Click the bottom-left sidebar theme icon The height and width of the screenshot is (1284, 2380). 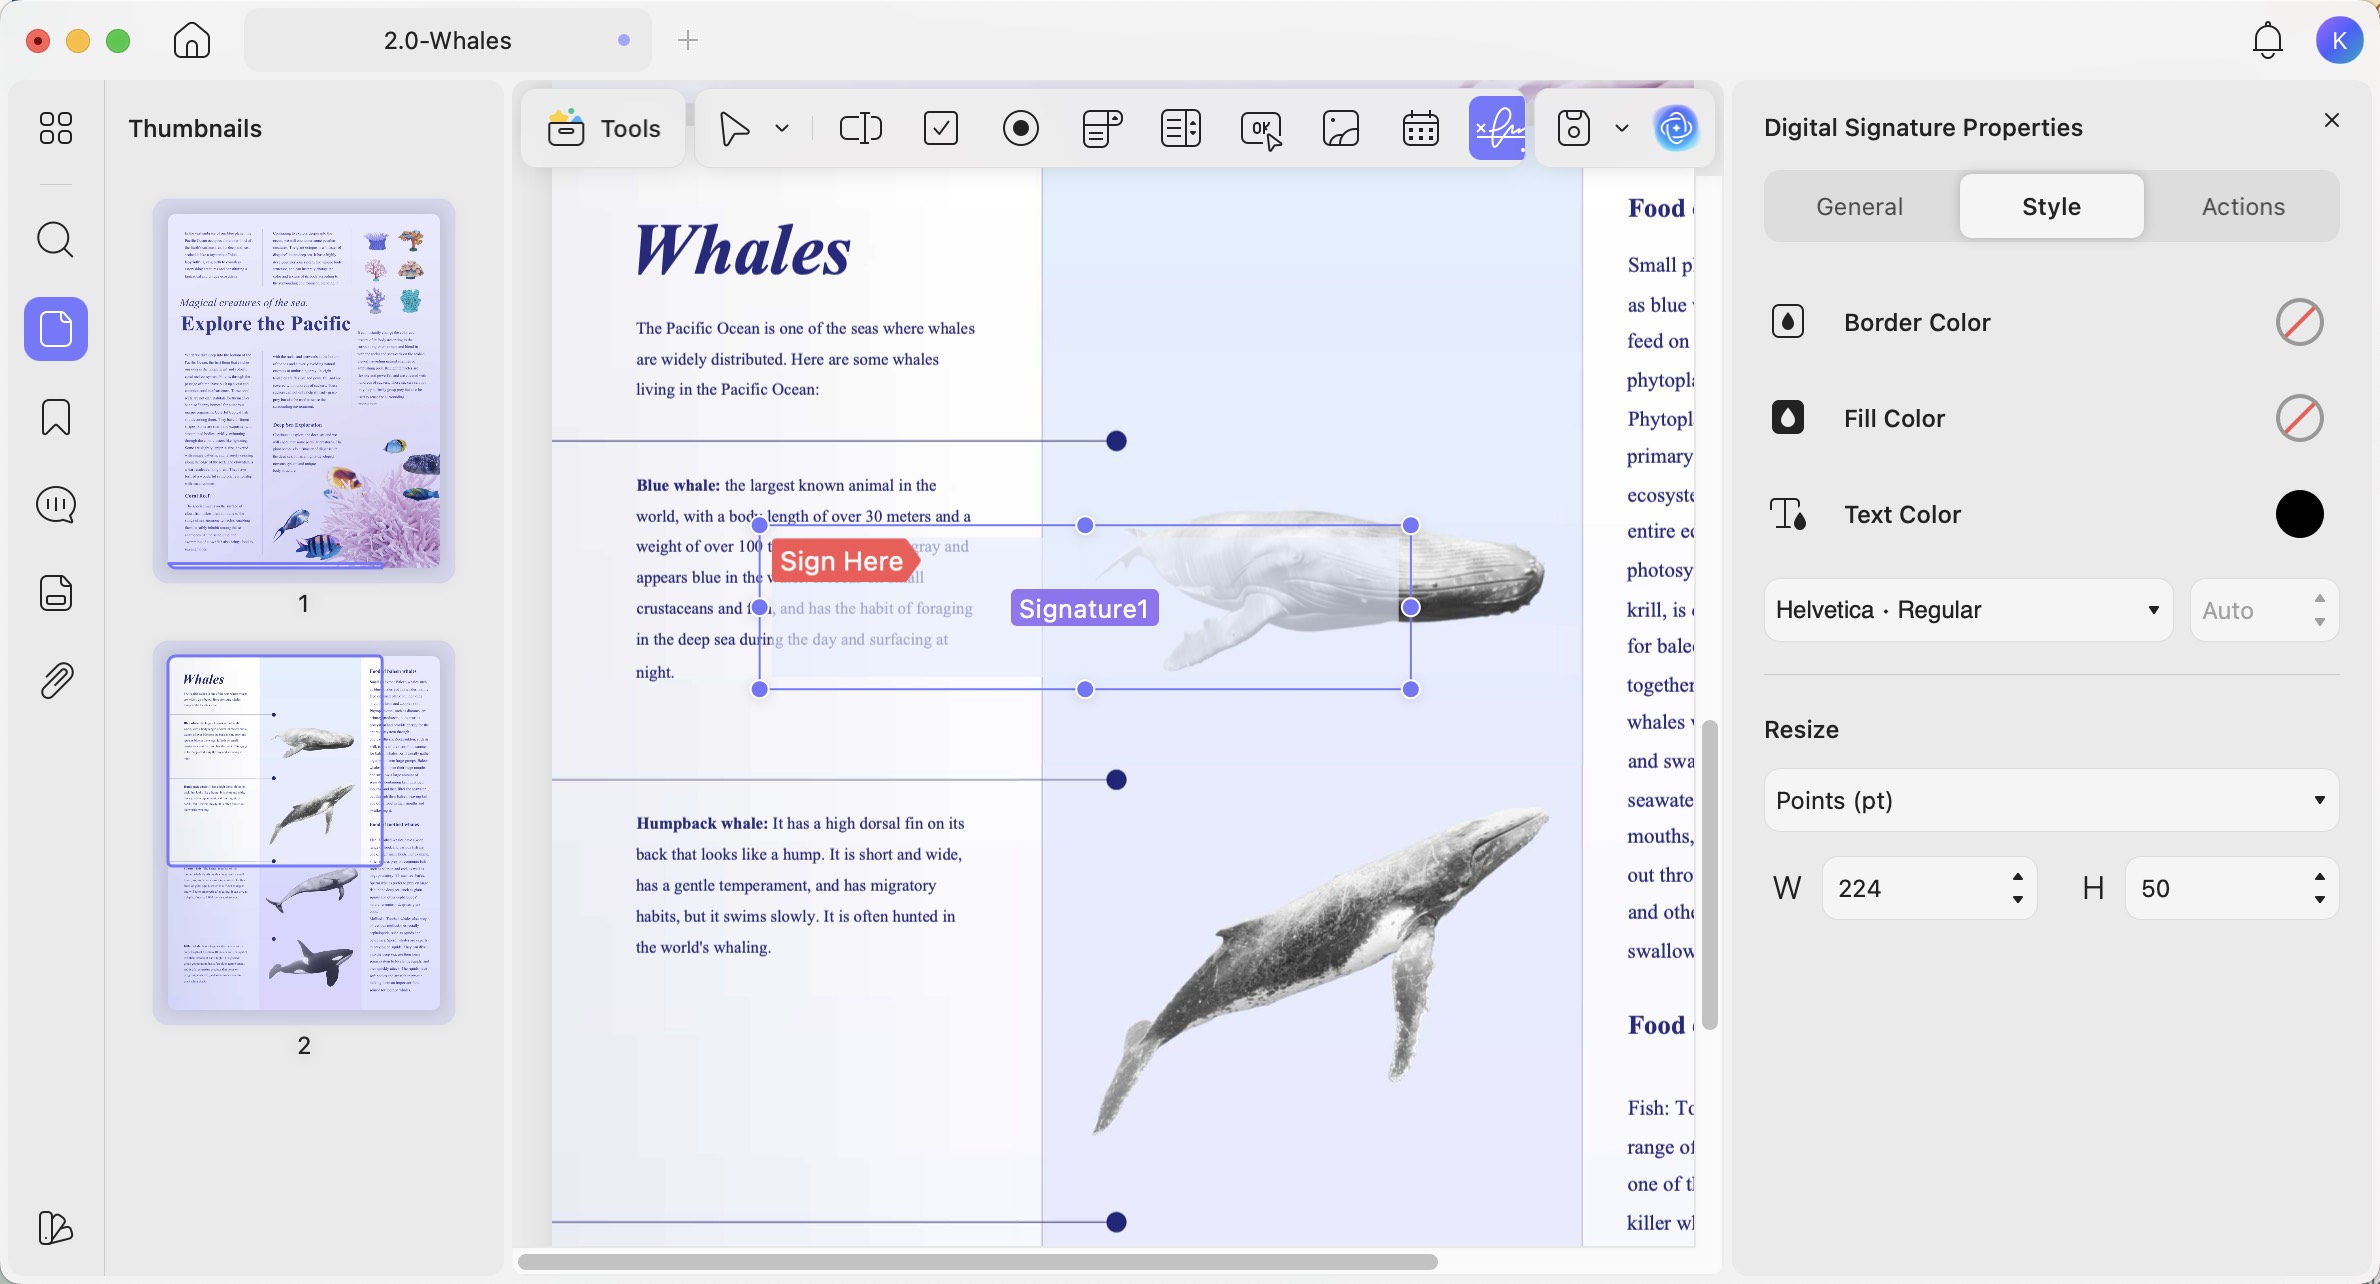tap(55, 1228)
